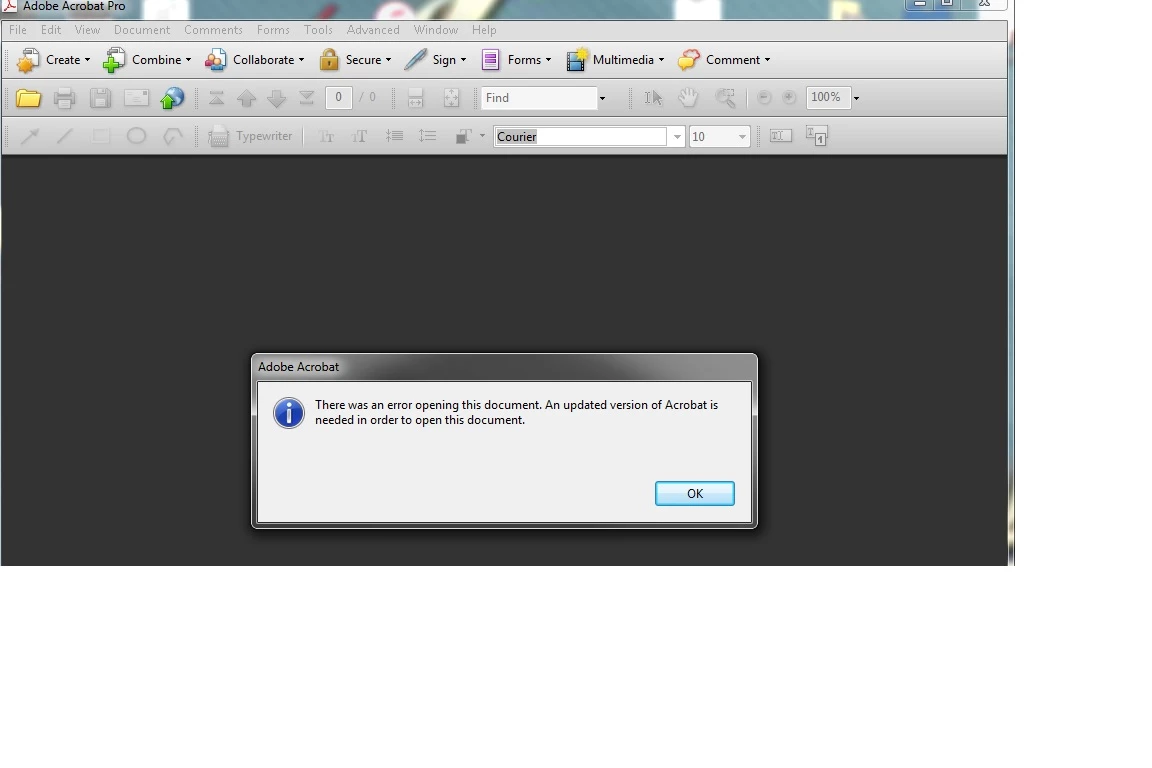The height and width of the screenshot is (768, 1152).
Task: Click the fit one full page icon
Action: click(x=451, y=98)
